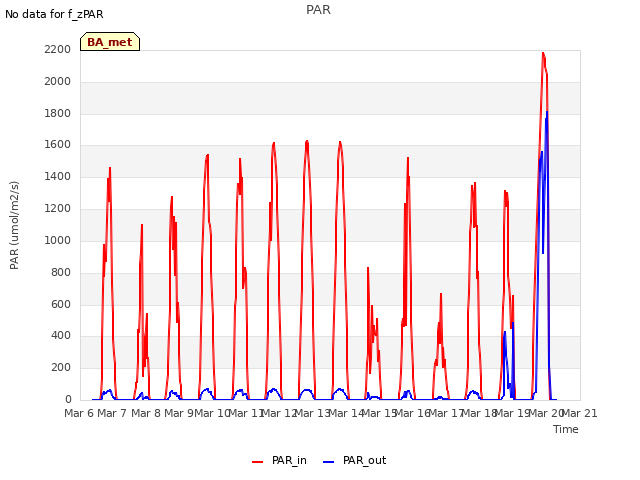Click the Mar 12 x-axis label
The width and height of the screenshot is (640, 480).
(x=279, y=413)
